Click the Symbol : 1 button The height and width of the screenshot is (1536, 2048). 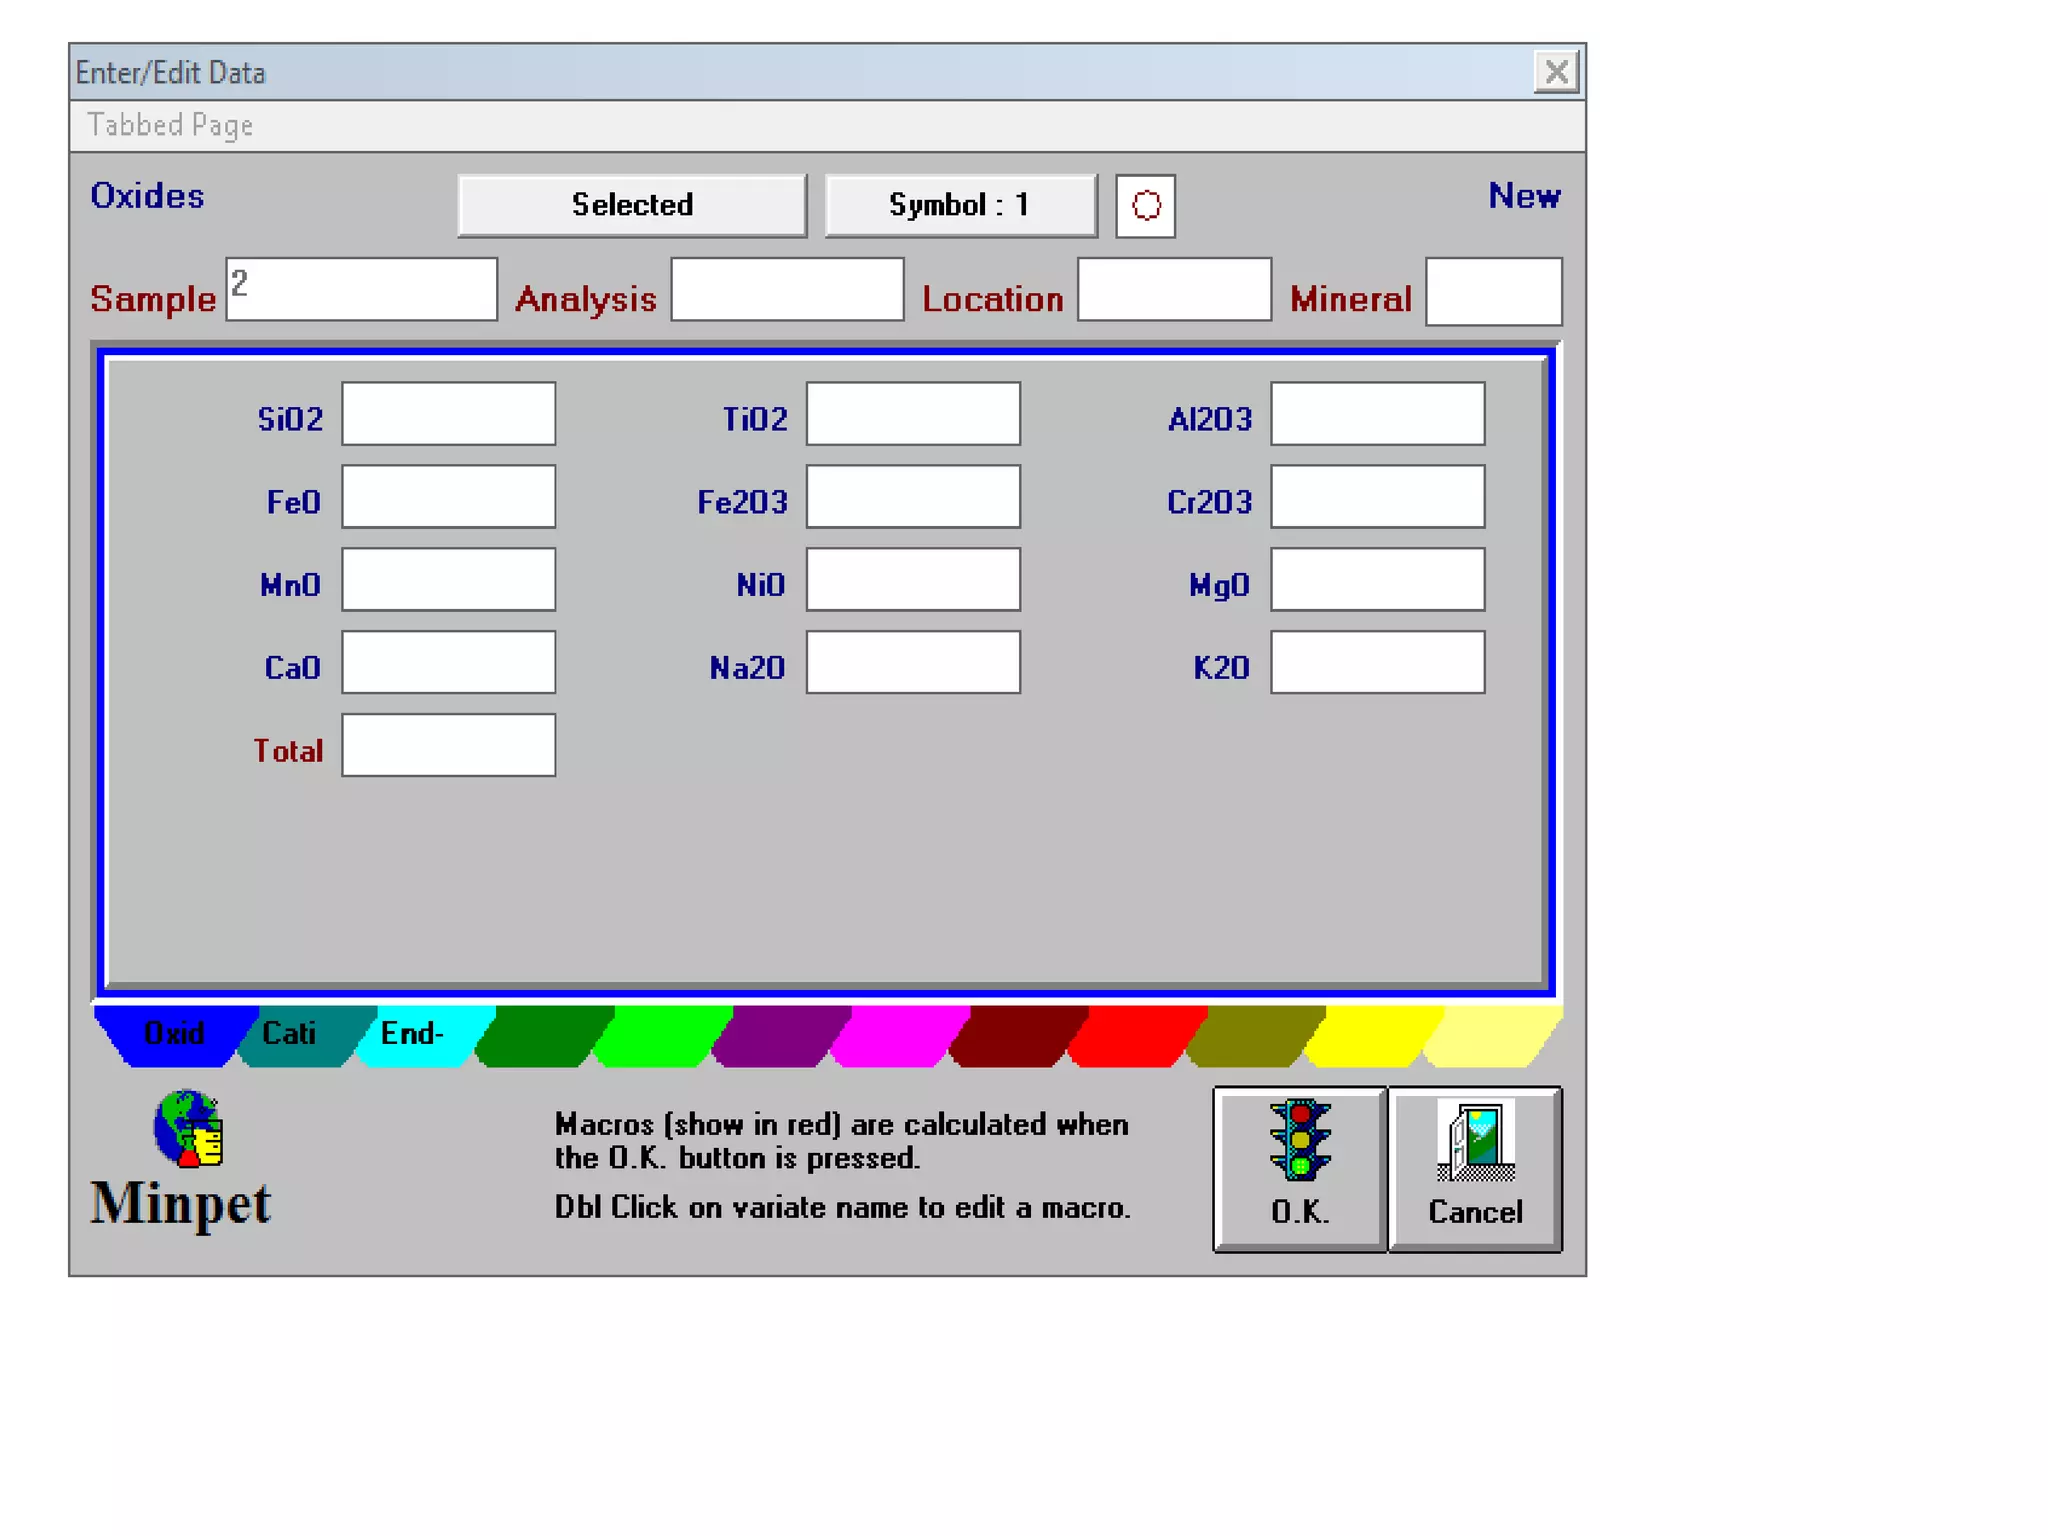(x=960, y=206)
